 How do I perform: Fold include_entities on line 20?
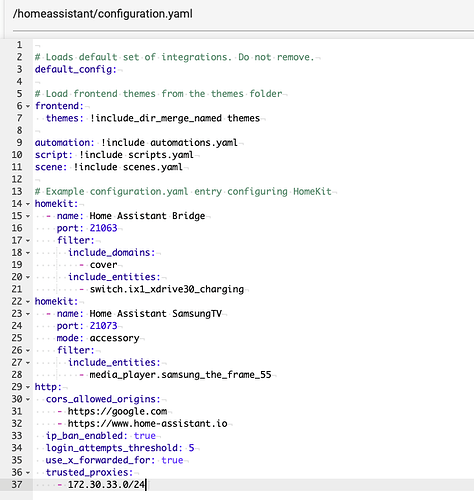(x=28, y=277)
